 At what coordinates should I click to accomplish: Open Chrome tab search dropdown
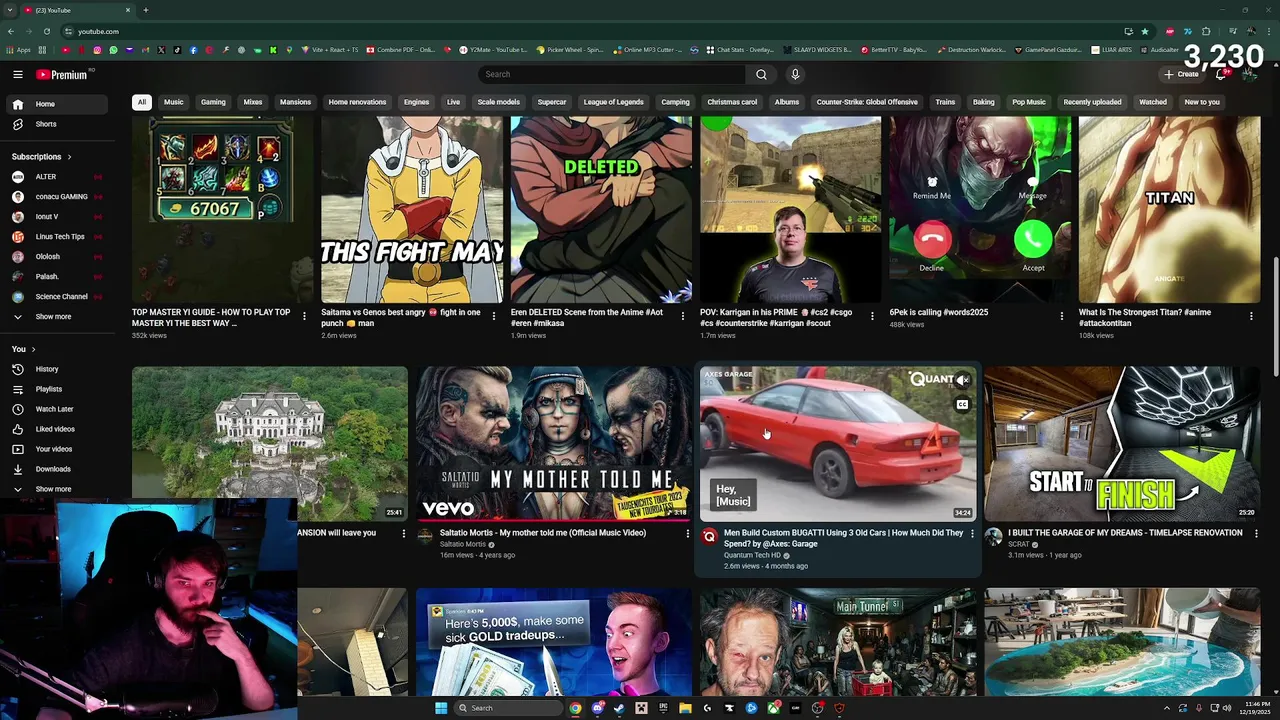[x=10, y=10]
